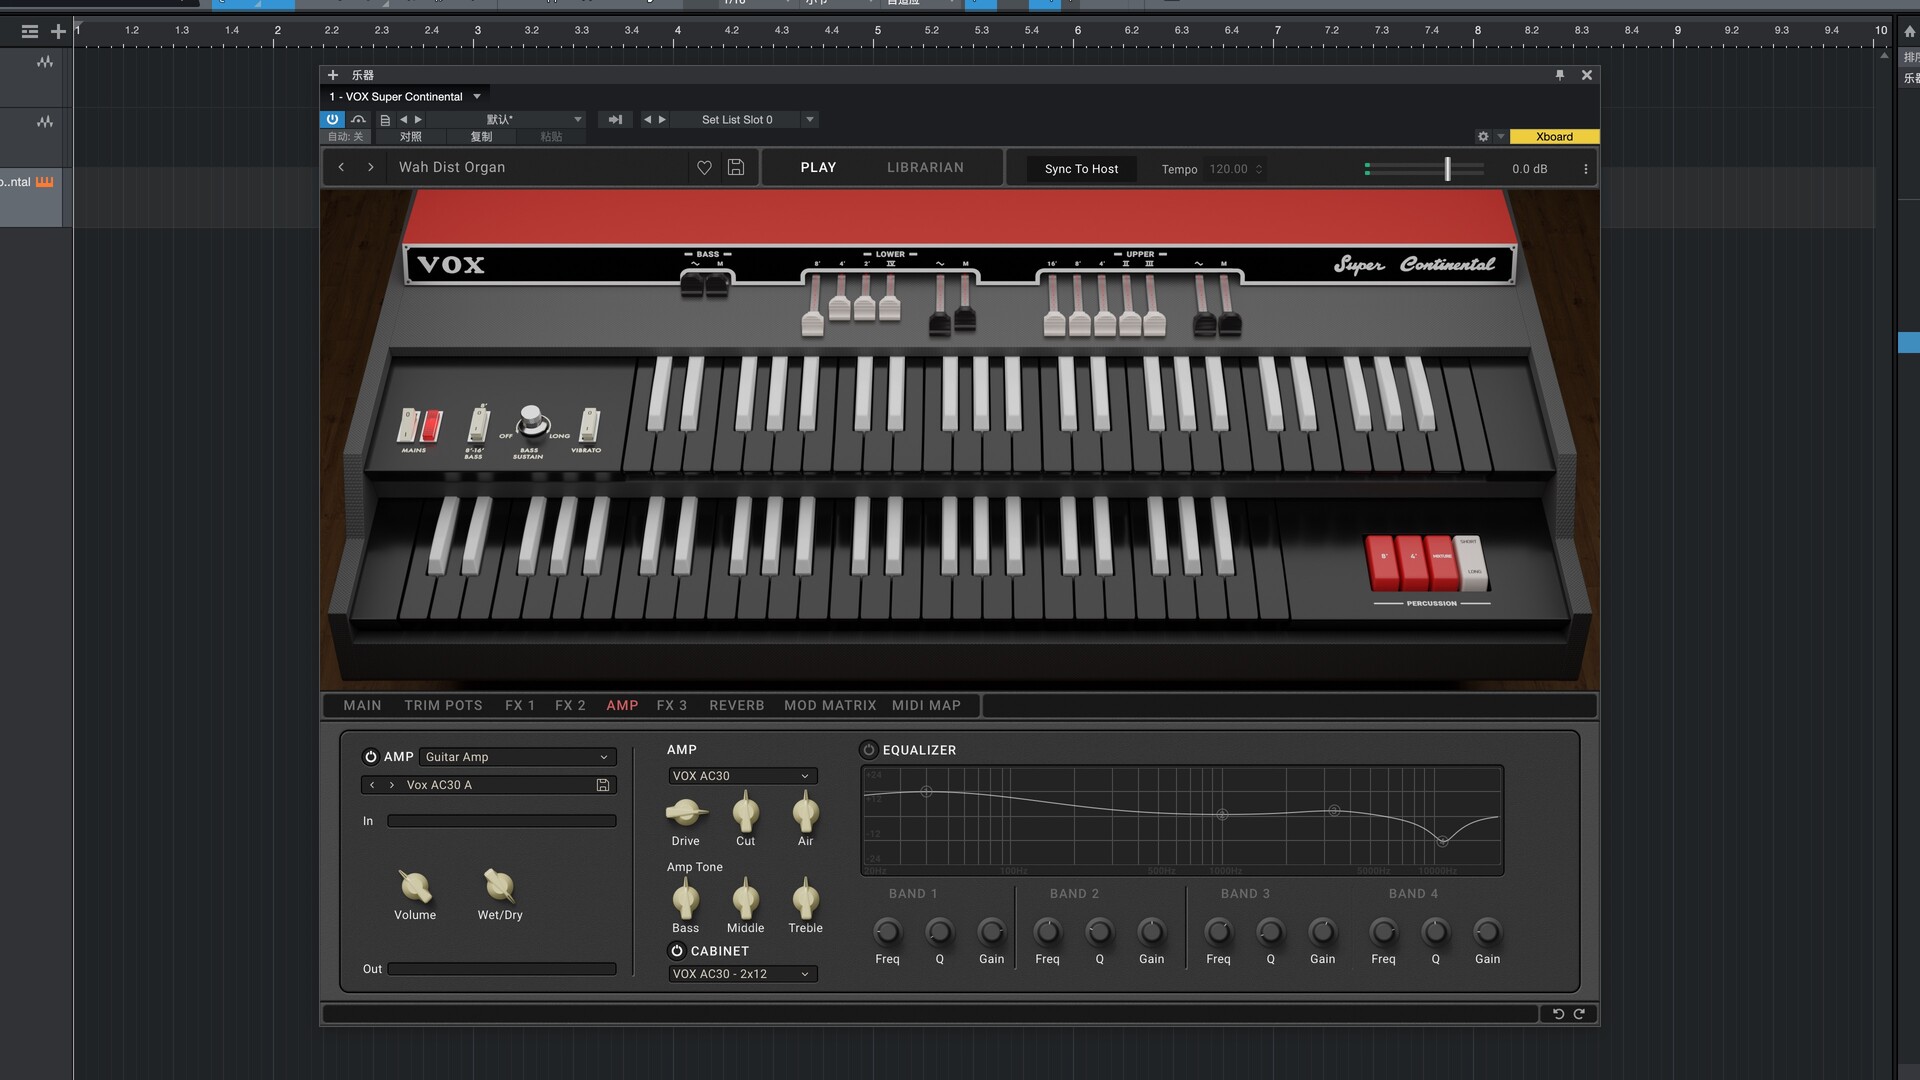Open the preset file menu icon
This screenshot has width=1920, height=1080.
coord(385,119)
